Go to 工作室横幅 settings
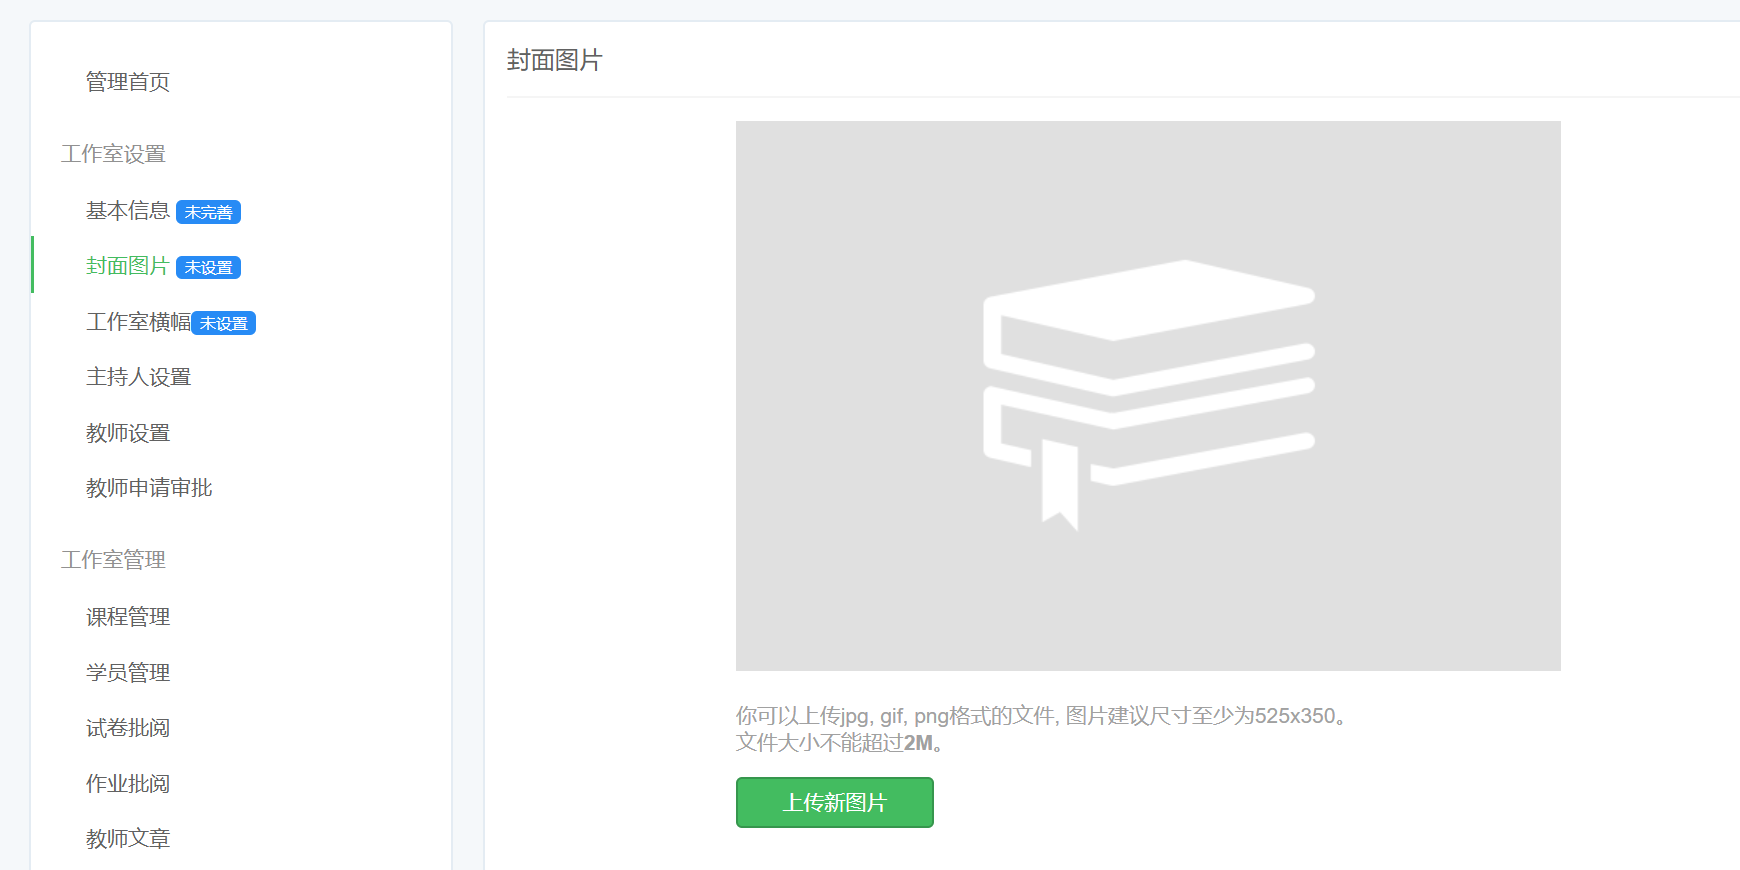 (x=138, y=322)
